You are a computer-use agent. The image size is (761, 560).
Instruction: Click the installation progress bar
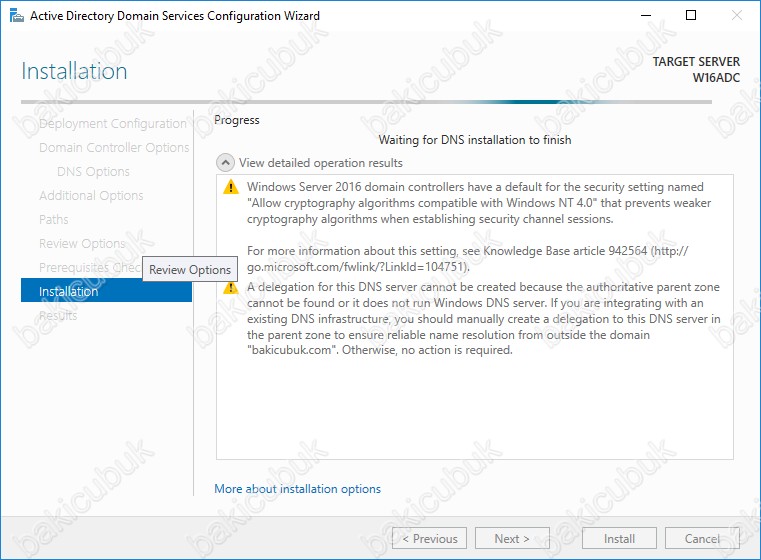point(366,102)
